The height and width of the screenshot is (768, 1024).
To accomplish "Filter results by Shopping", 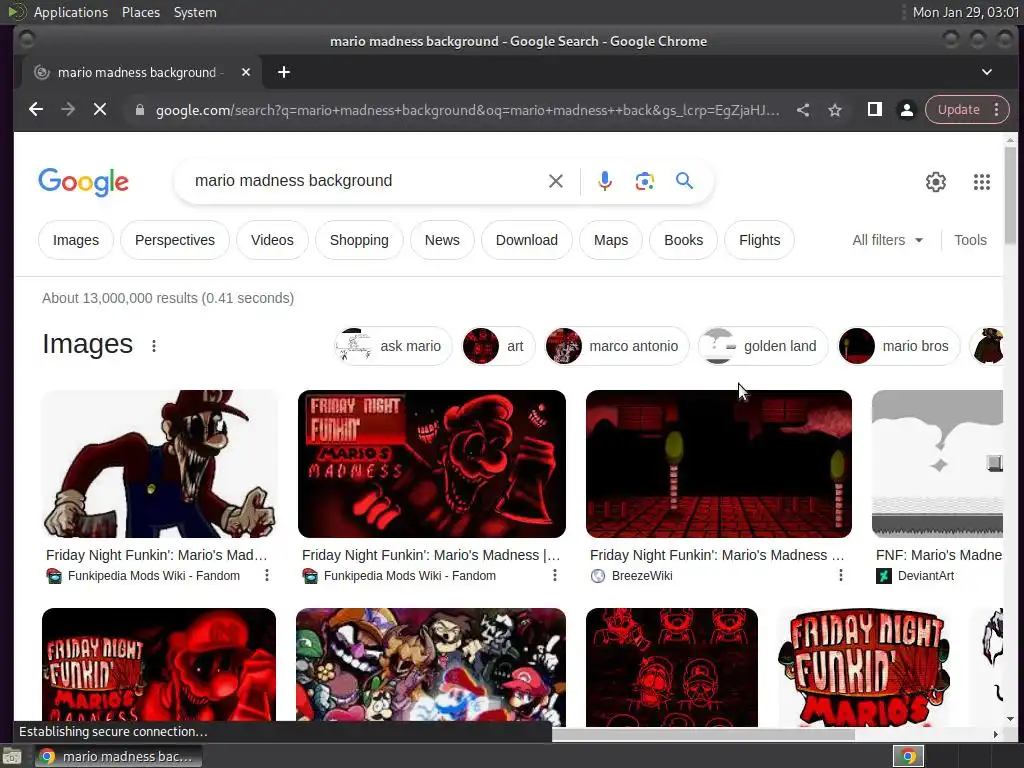I will [x=359, y=240].
